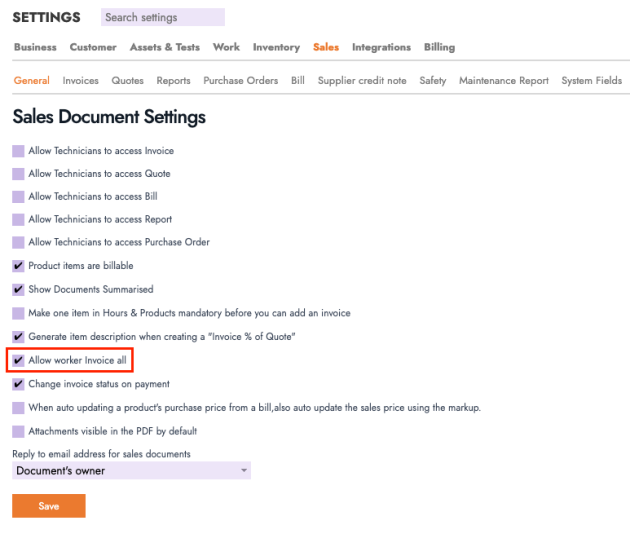Disable Change invoice status on payment

pyautogui.click(x=18, y=384)
